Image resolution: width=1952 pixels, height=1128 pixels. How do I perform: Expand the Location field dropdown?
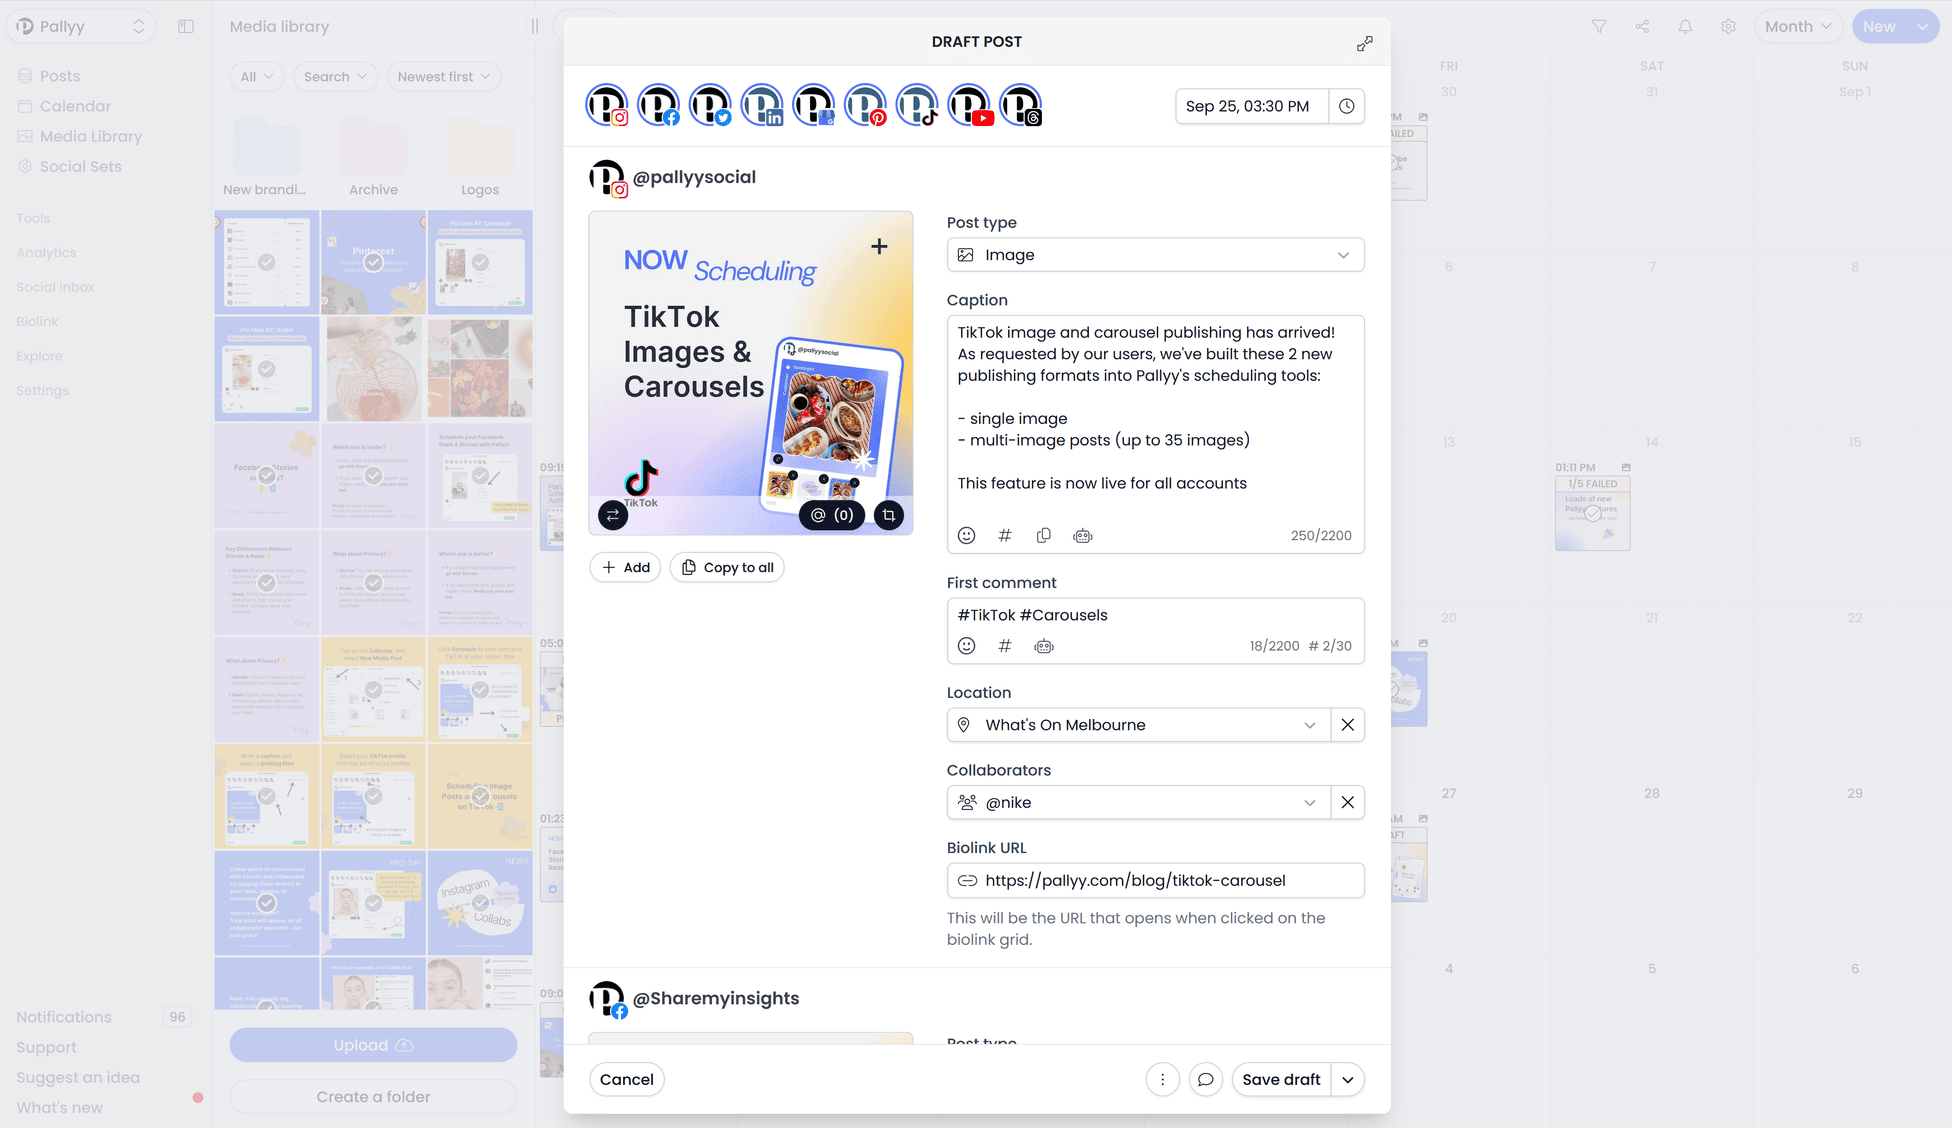pos(1309,725)
